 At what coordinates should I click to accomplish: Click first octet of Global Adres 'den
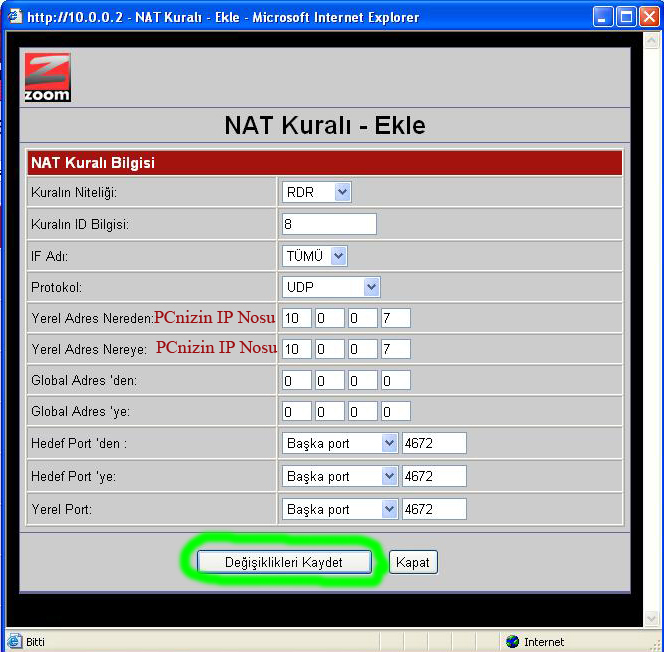pyautogui.click(x=296, y=381)
